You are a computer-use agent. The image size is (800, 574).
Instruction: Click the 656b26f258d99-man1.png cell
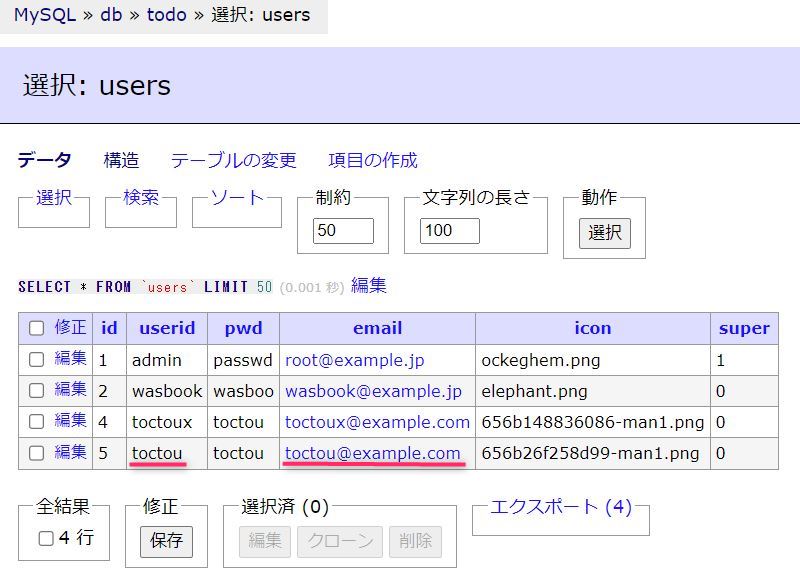[593, 454]
